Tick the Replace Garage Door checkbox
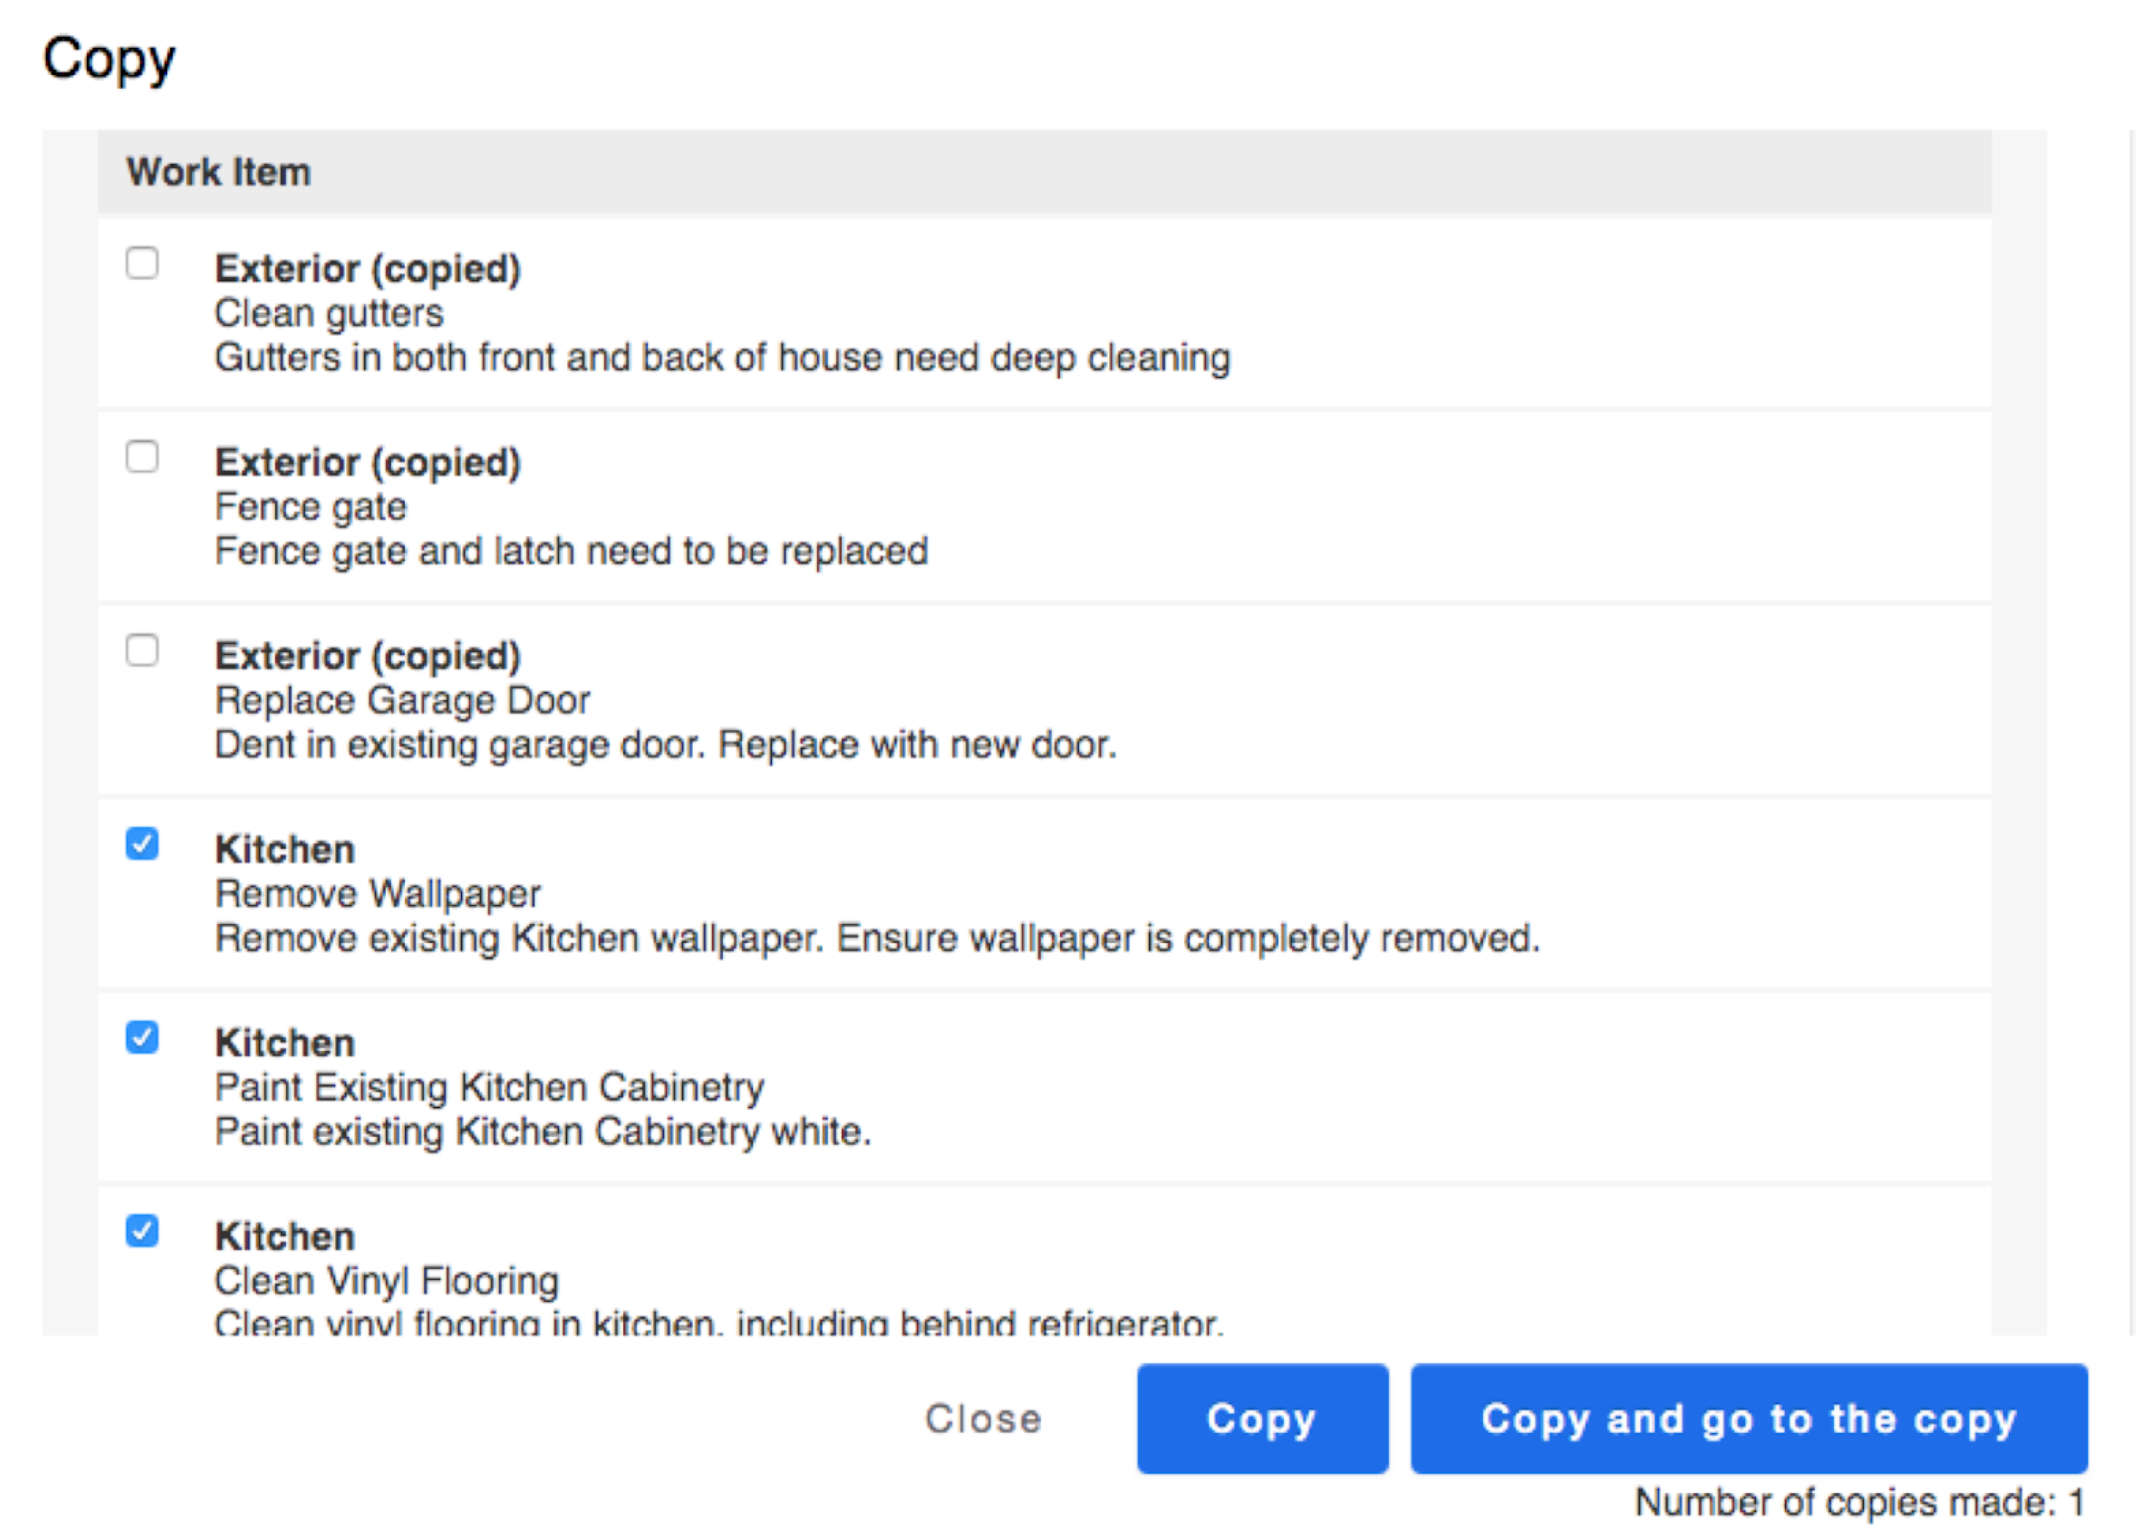 click(x=142, y=651)
